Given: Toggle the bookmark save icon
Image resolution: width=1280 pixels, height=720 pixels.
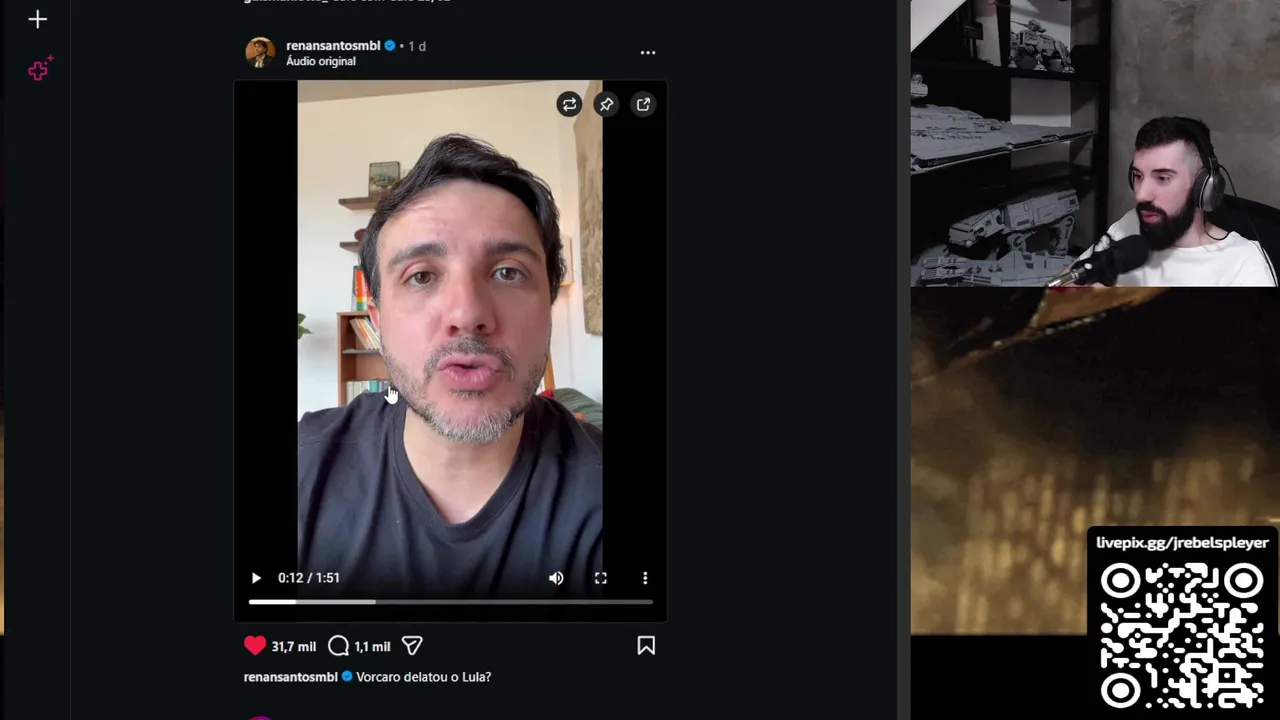Looking at the screenshot, I should click(646, 646).
